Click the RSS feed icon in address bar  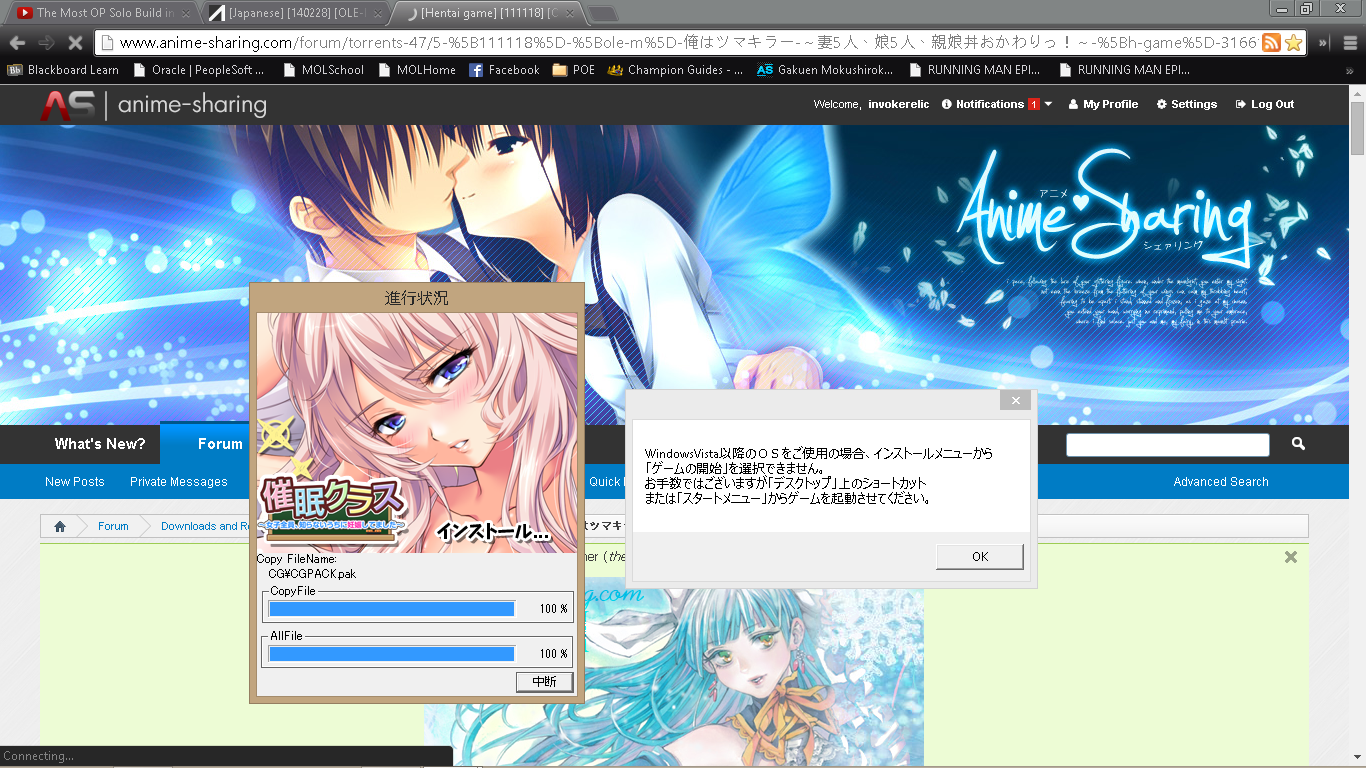click(x=1271, y=42)
